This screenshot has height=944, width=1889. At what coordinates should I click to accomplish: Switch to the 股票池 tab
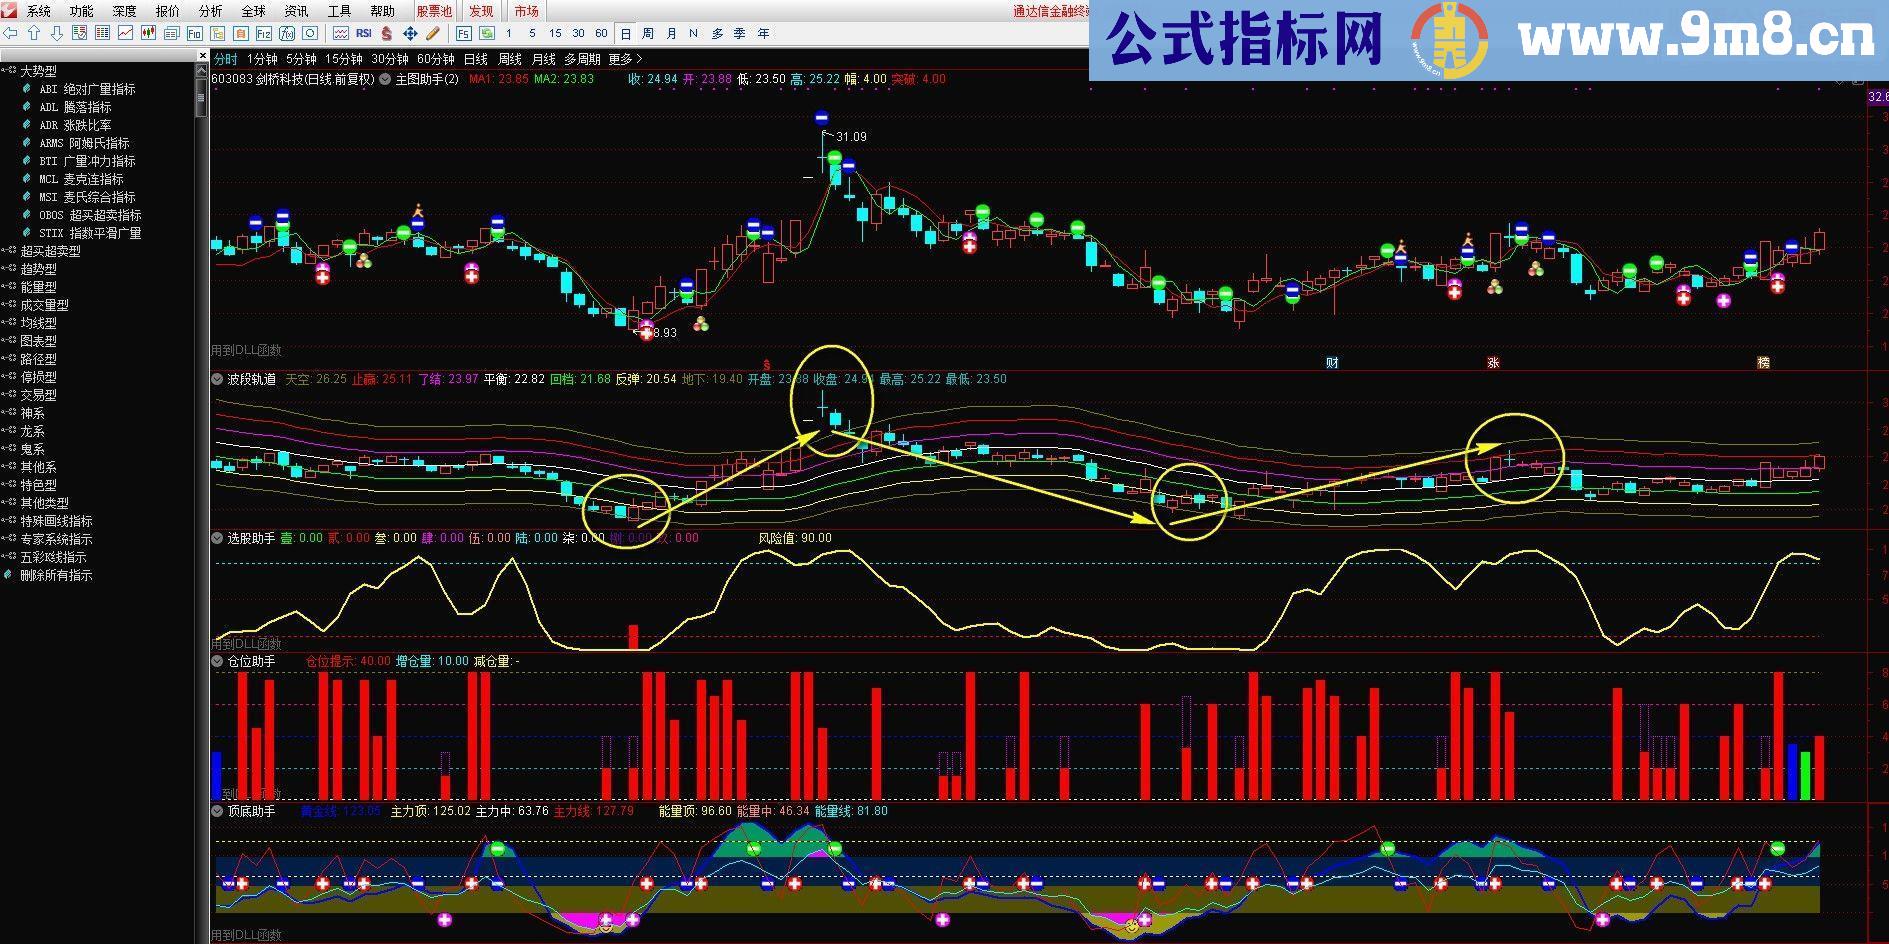click(434, 11)
